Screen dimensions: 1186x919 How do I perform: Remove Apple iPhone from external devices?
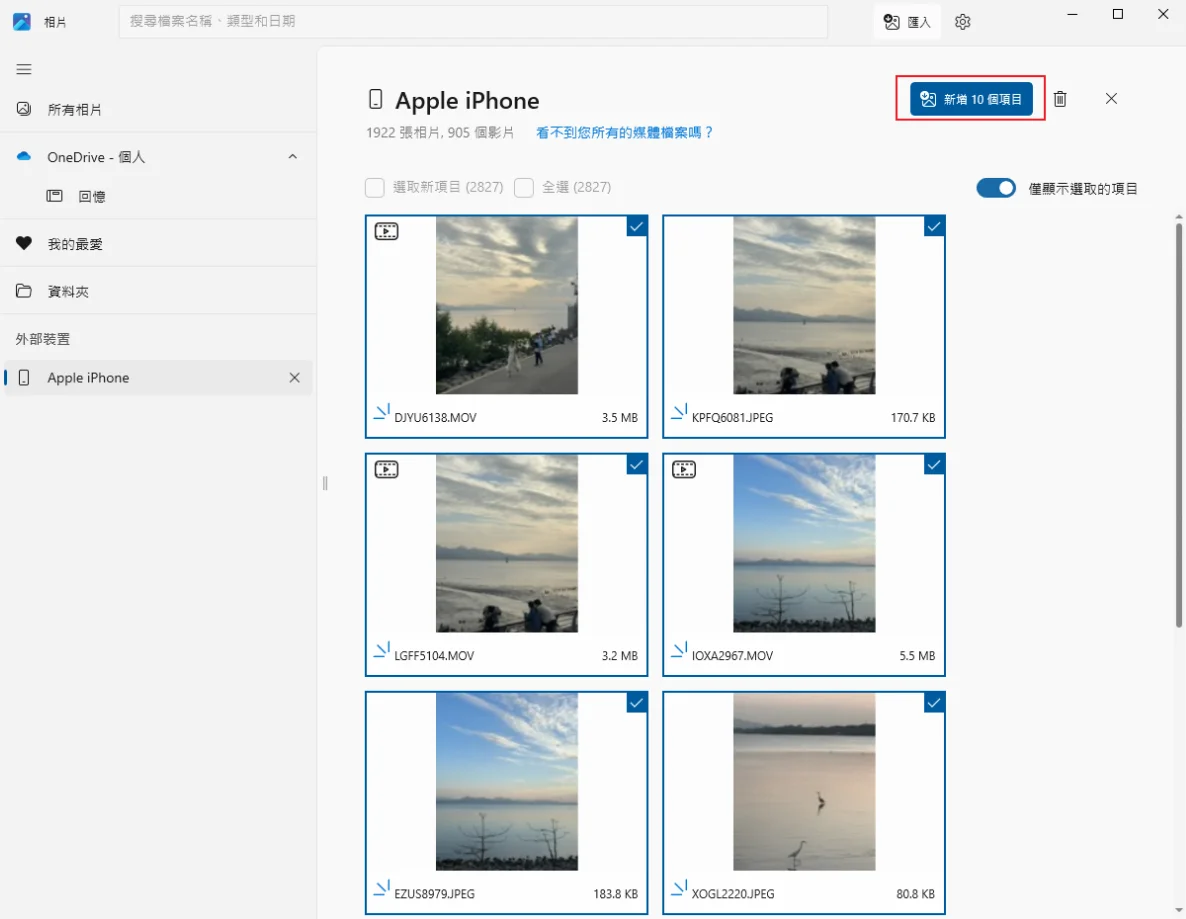pos(294,378)
